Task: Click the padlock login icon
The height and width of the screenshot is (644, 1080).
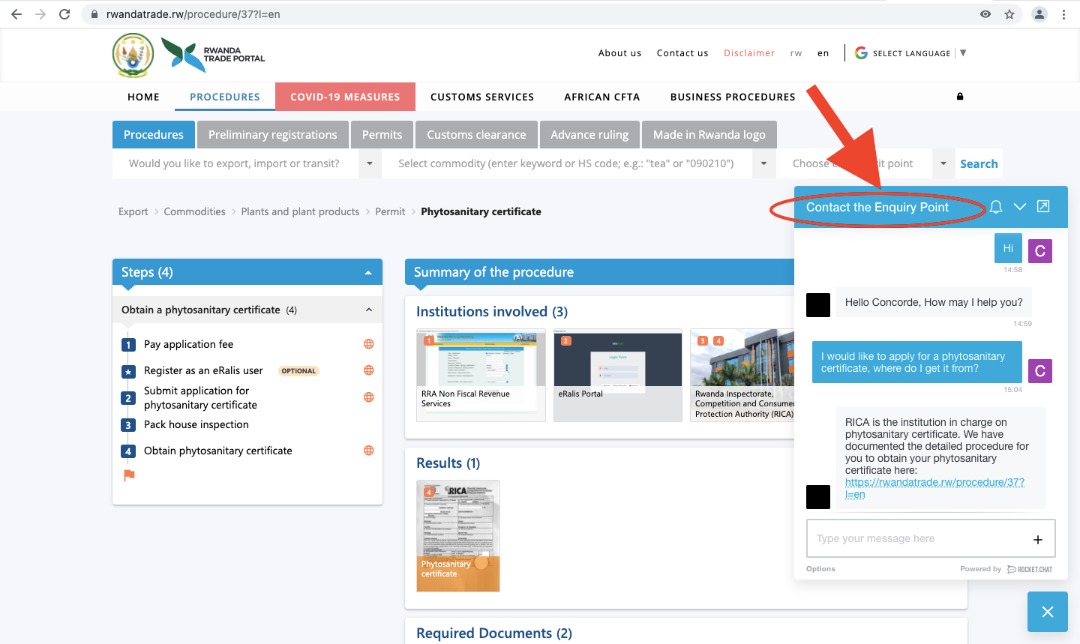Action: pos(959,96)
